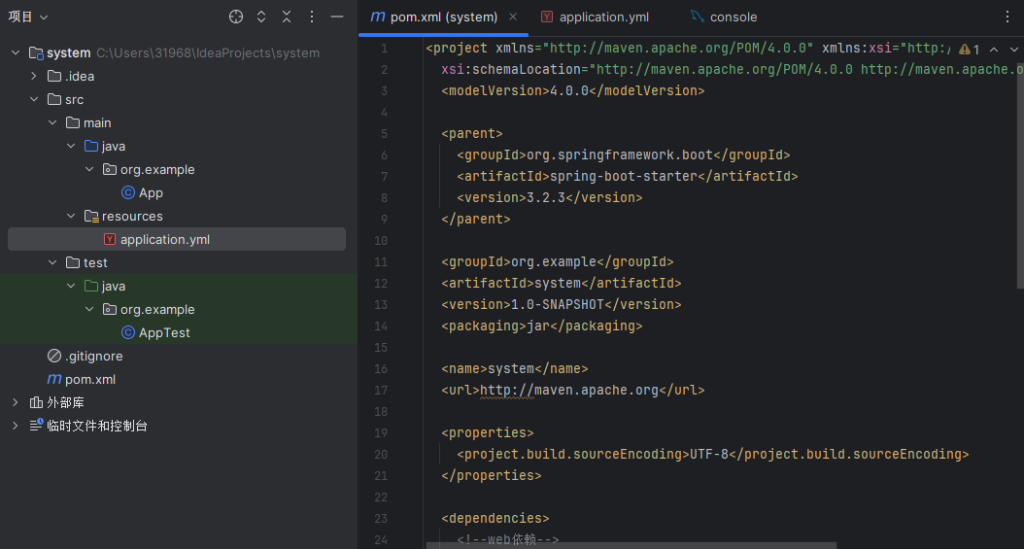Image resolution: width=1024 pixels, height=549 pixels.
Task: Open editor tabs three-dot options menu
Action: click(x=1006, y=17)
